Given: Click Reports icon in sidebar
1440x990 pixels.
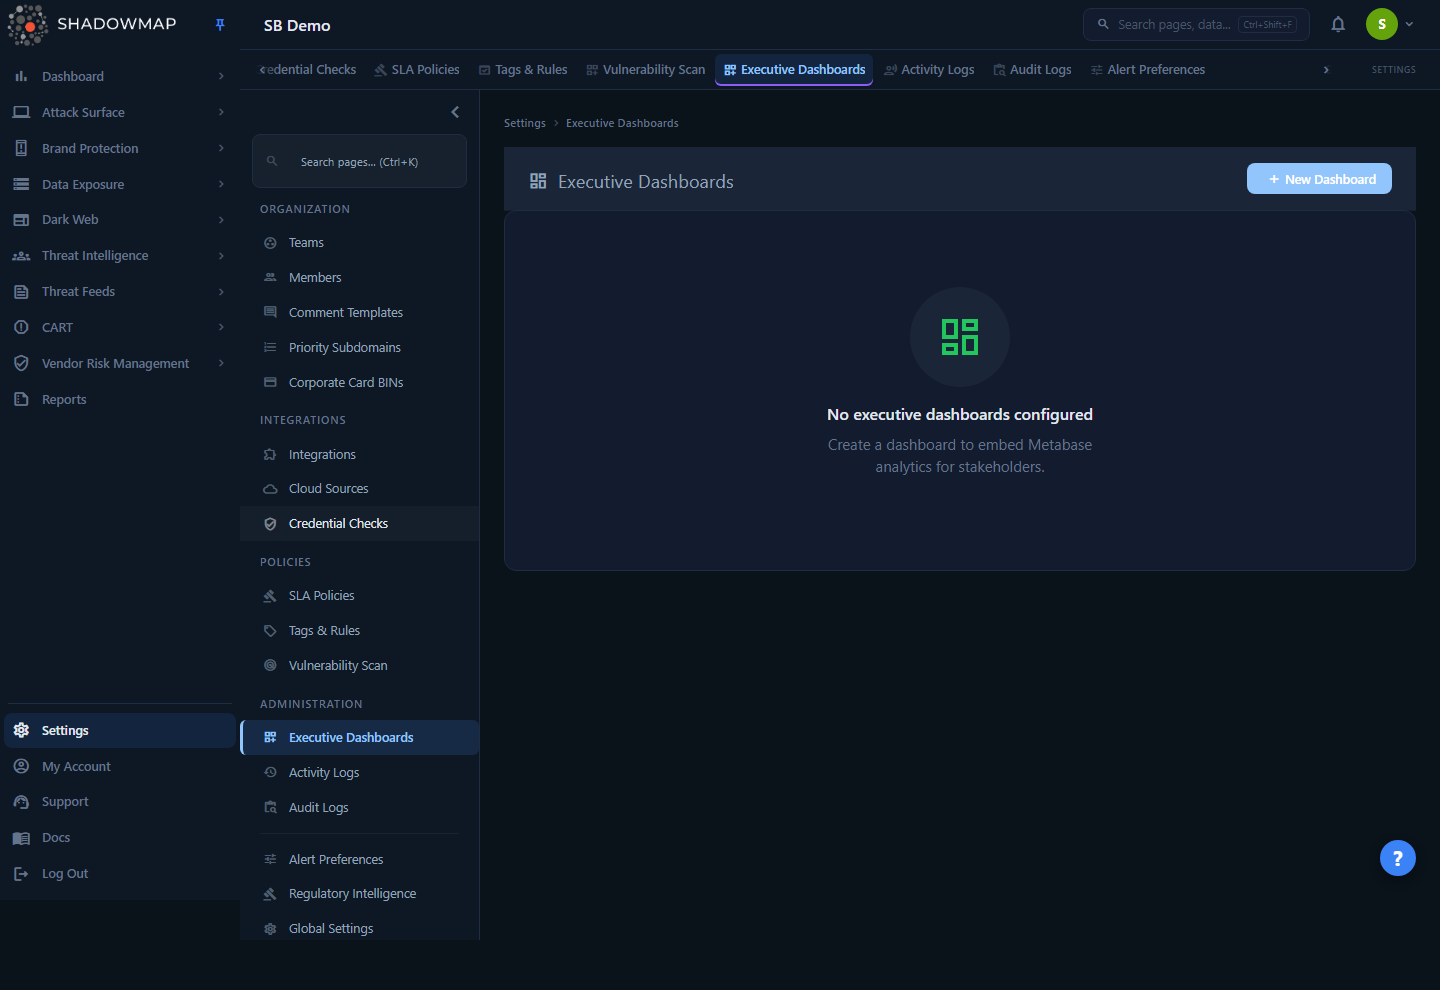Looking at the screenshot, I should tap(21, 399).
